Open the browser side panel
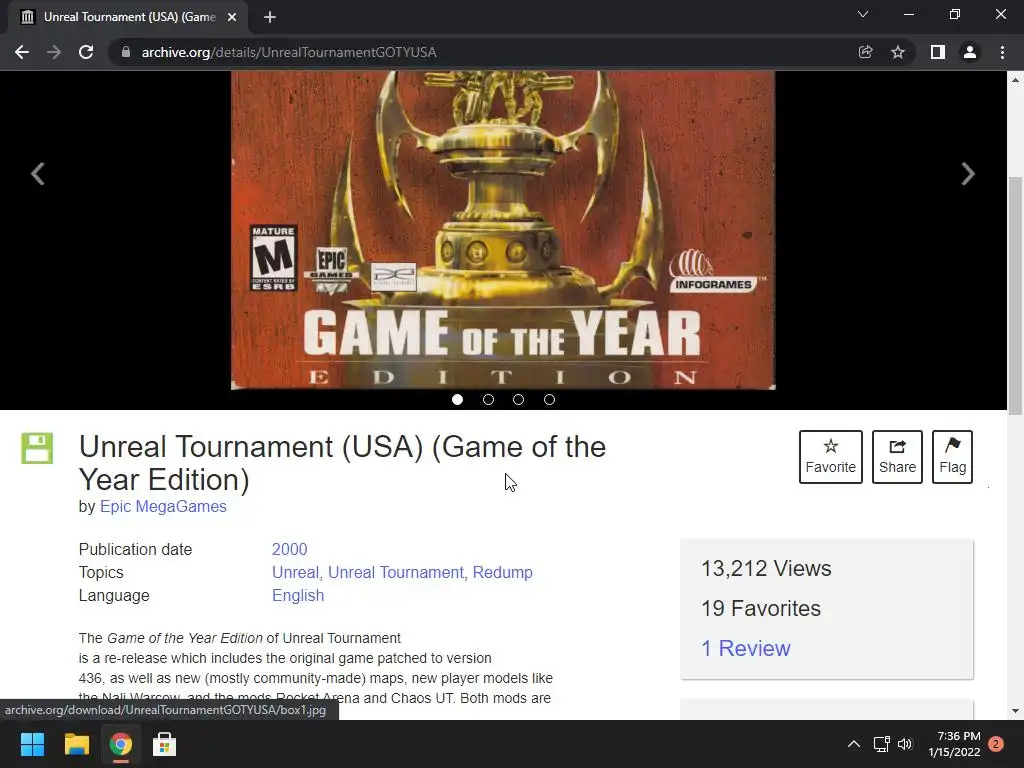This screenshot has height=768, width=1024. click(938, 52)
